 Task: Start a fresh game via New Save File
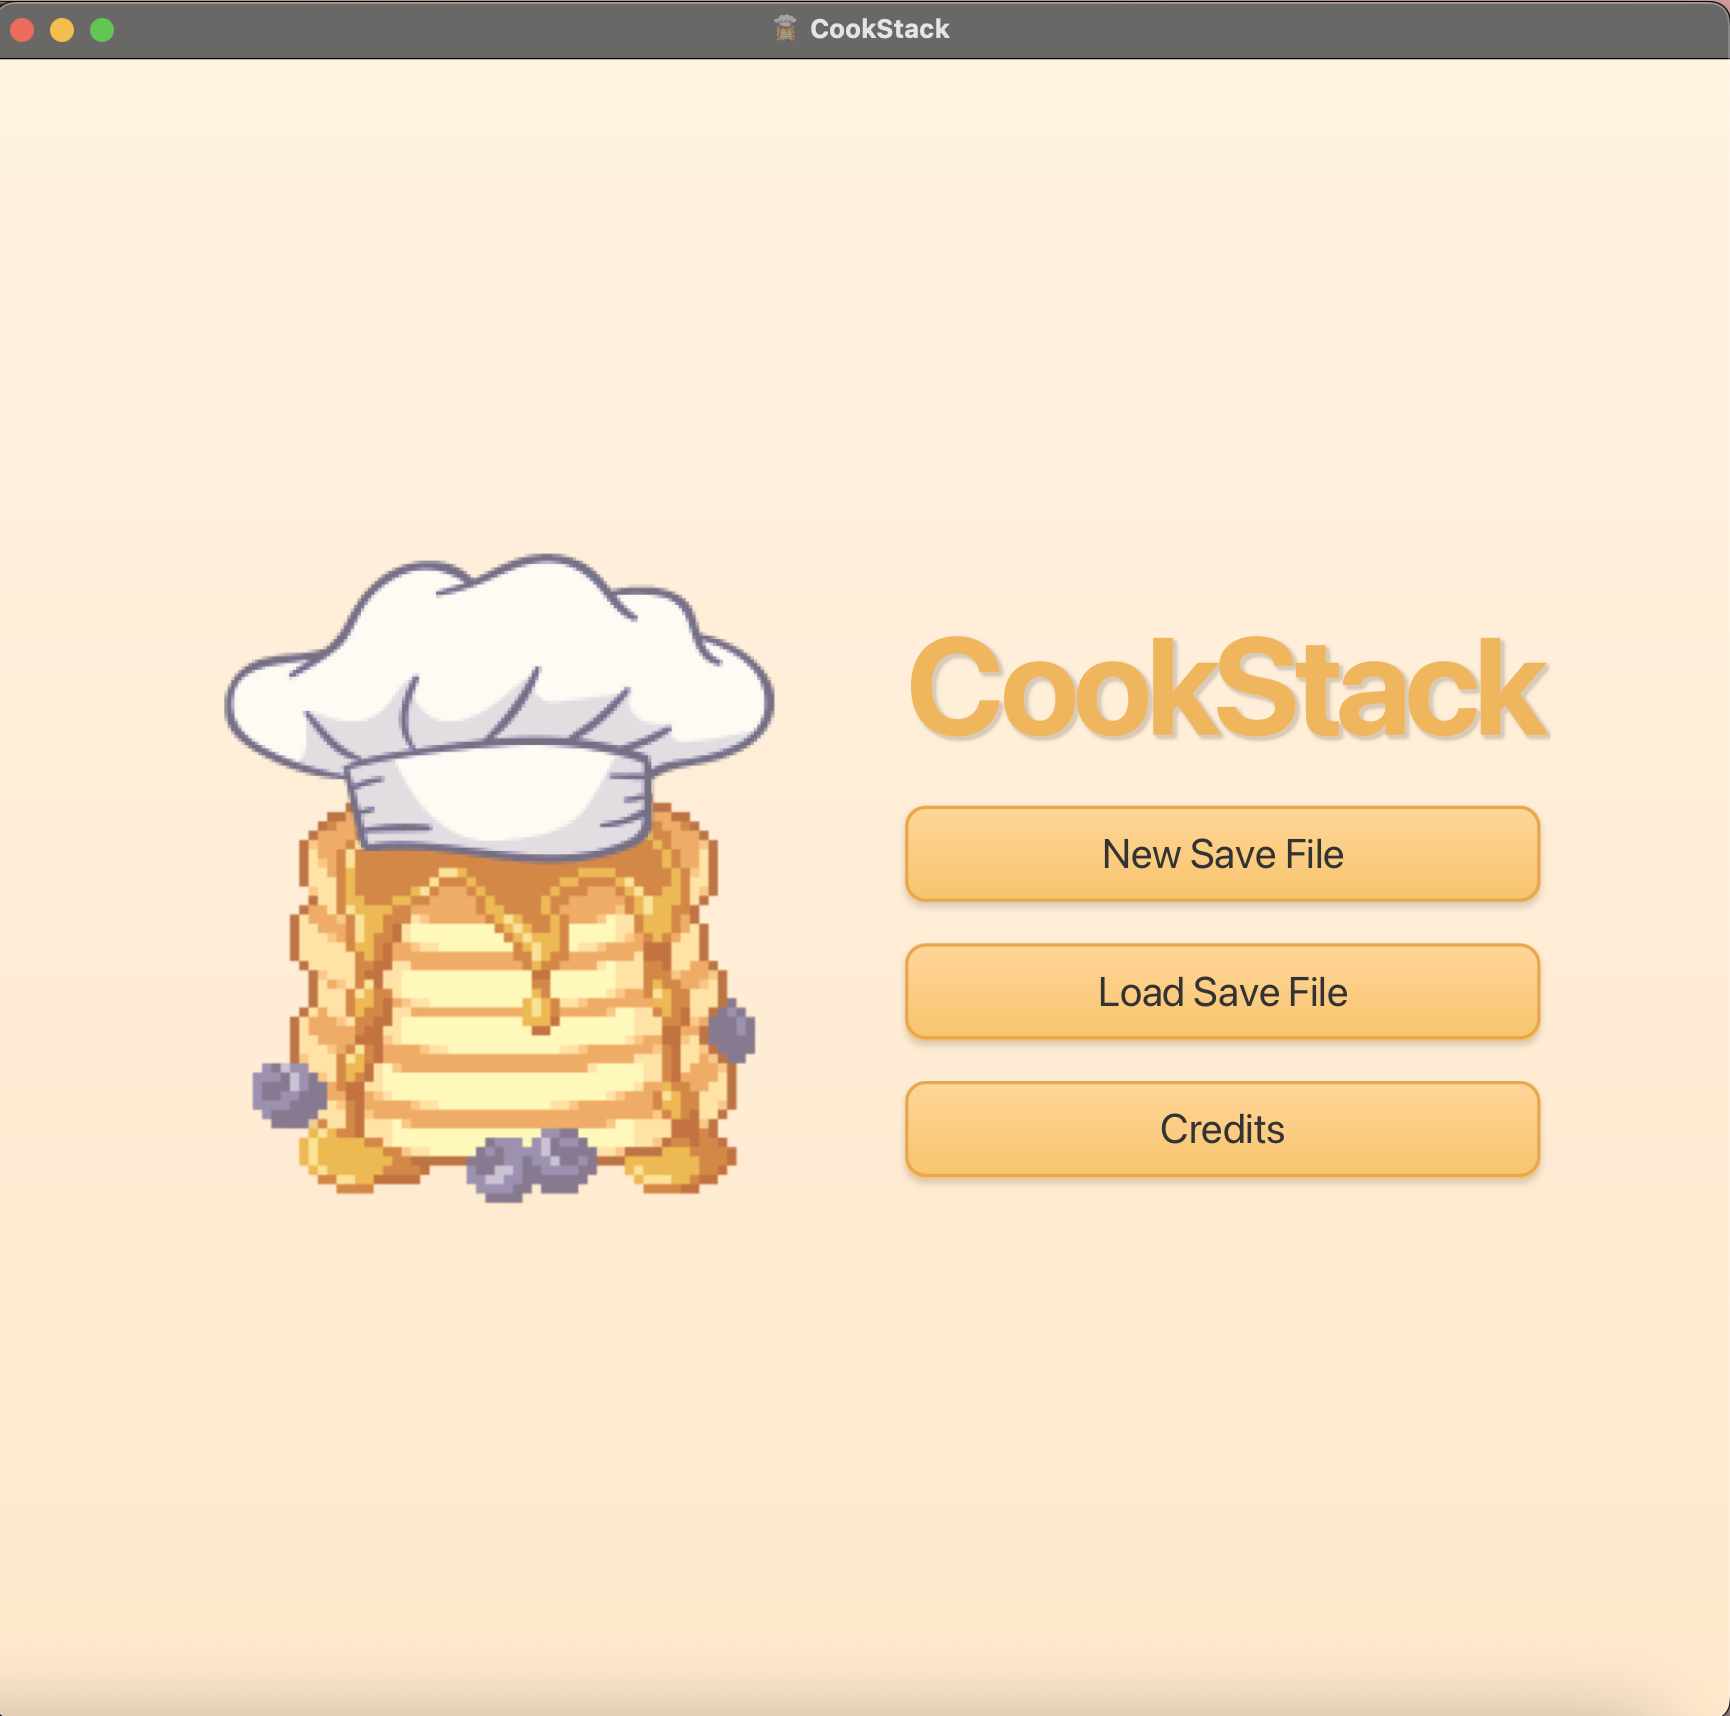[x=1221, y=854]
